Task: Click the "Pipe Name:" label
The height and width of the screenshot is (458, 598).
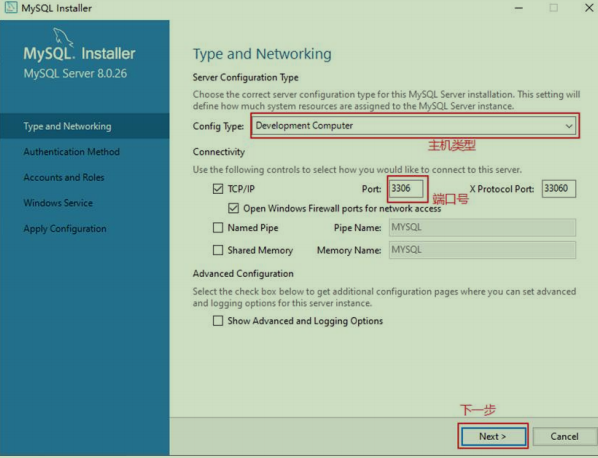Action: pos(357,228)
